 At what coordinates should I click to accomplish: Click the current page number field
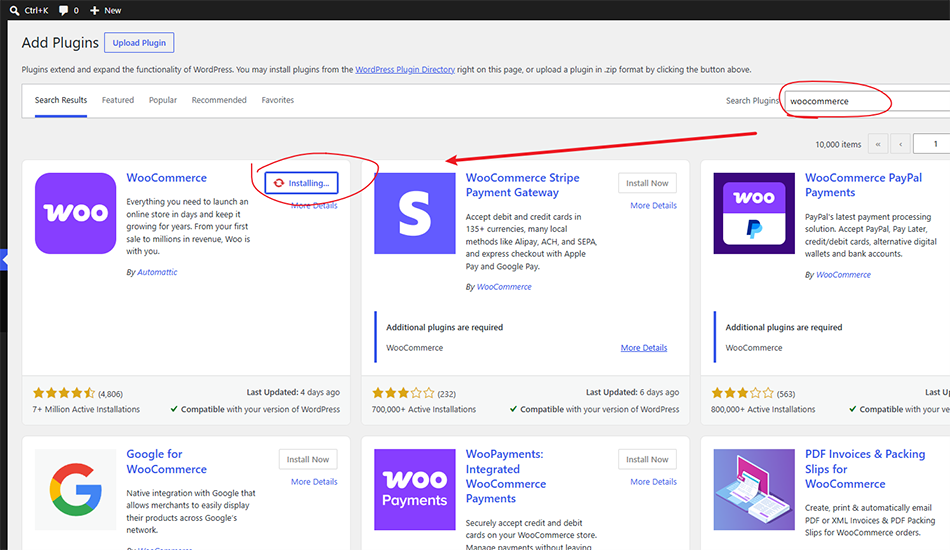tap(932, 144)
